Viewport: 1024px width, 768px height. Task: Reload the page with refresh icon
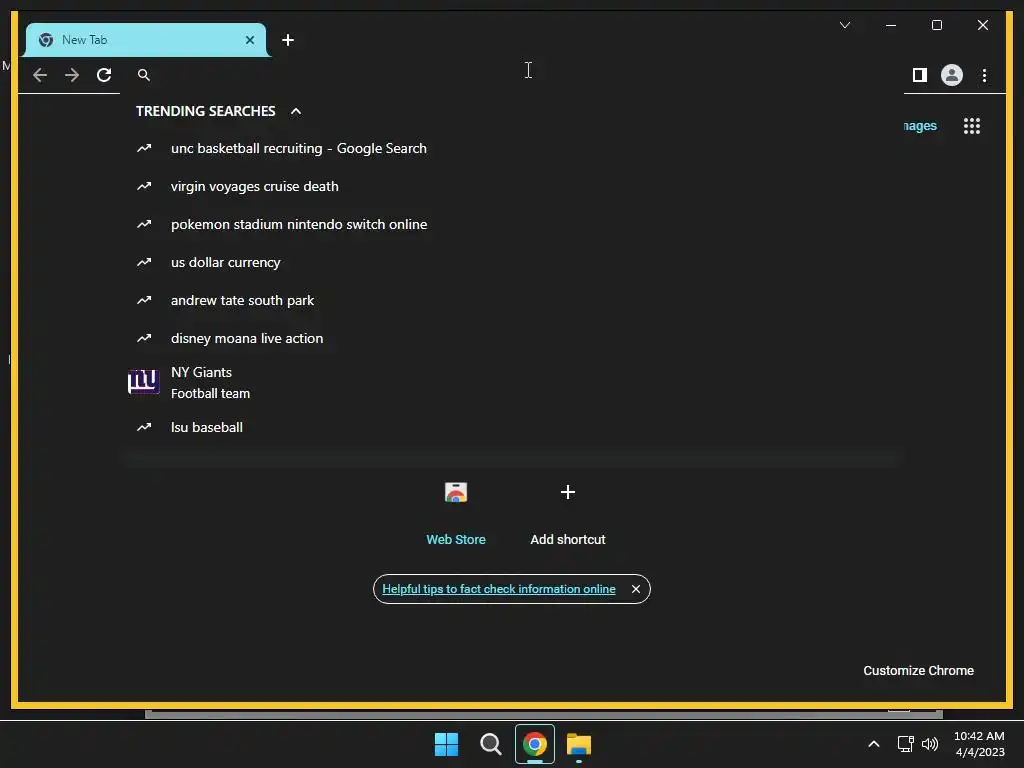click(104, 75)
